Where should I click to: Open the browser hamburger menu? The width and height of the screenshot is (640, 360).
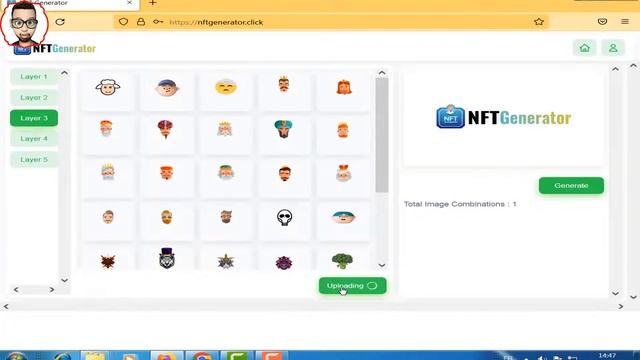tap(625, 22)
